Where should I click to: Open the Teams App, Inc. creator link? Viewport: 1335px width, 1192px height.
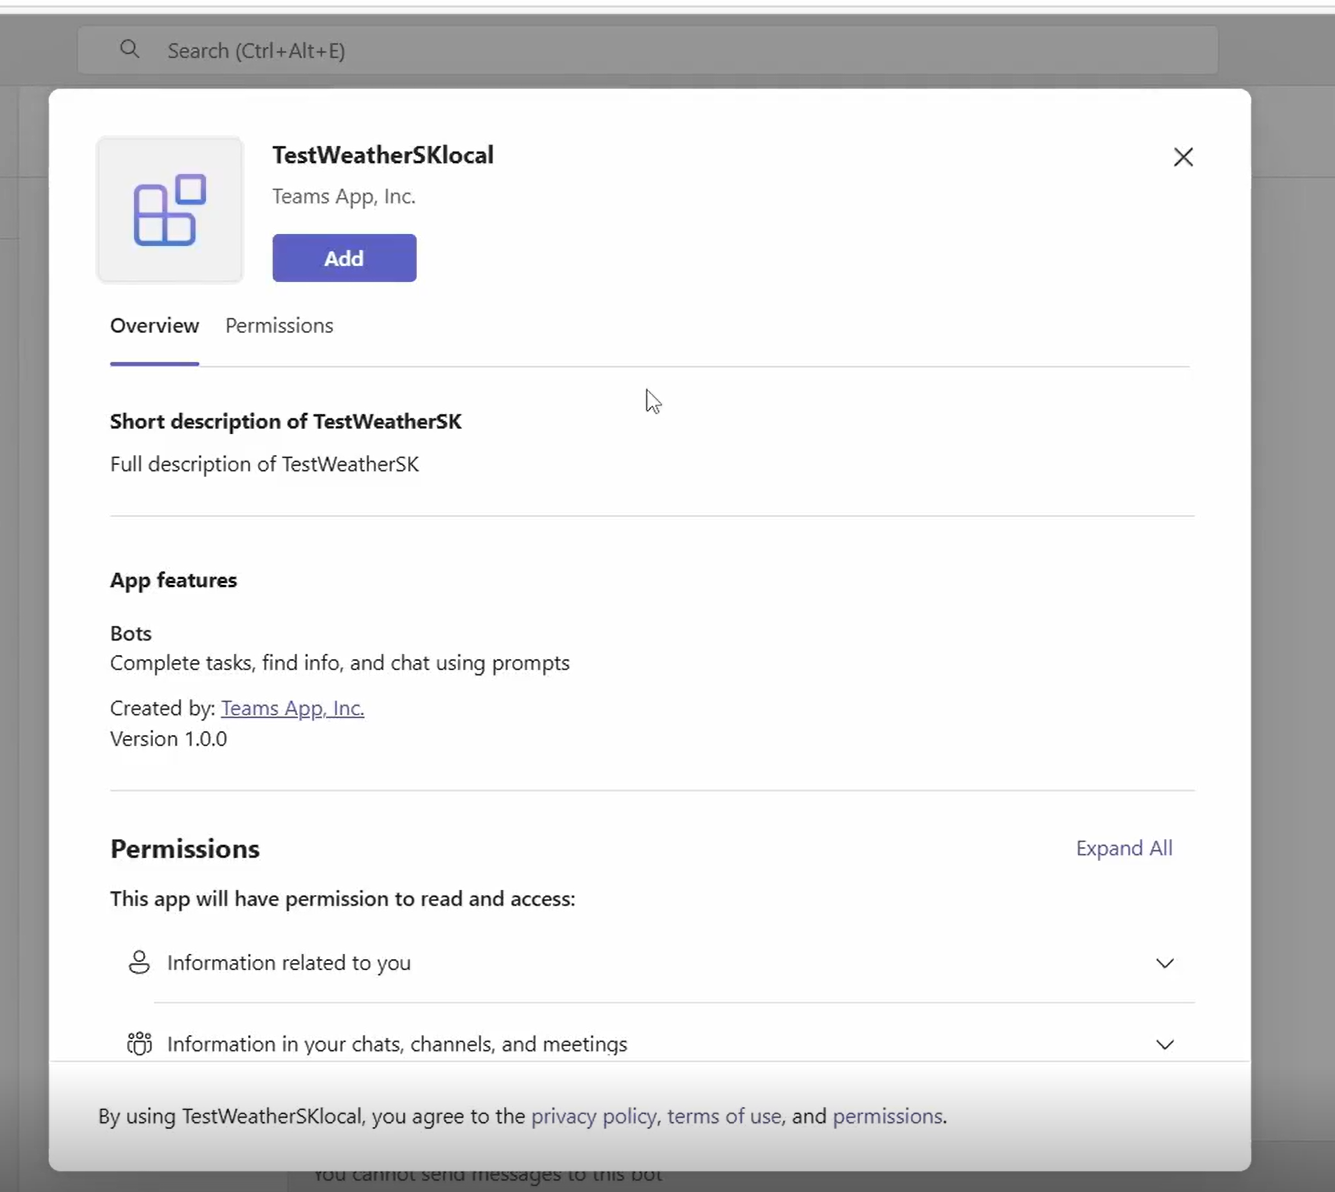(292, 708)
